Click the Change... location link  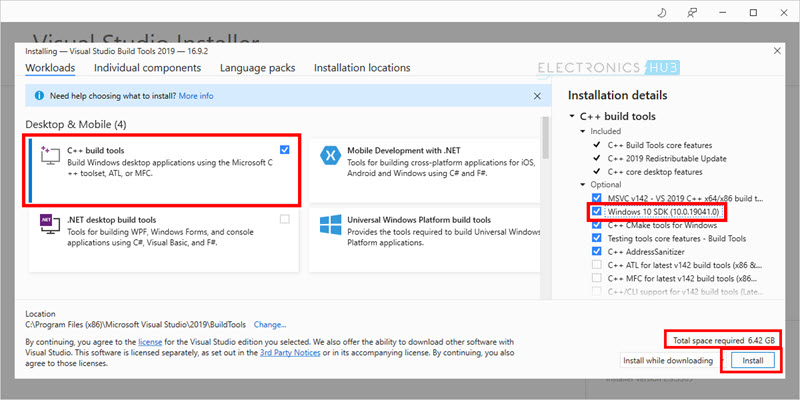pyautogui.click(x=270, y=324)
